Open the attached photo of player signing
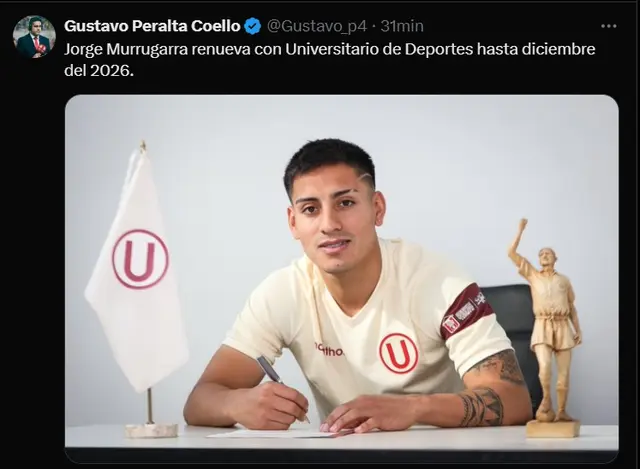This screenshot has width=640, height=469. [x=342, y=279]
